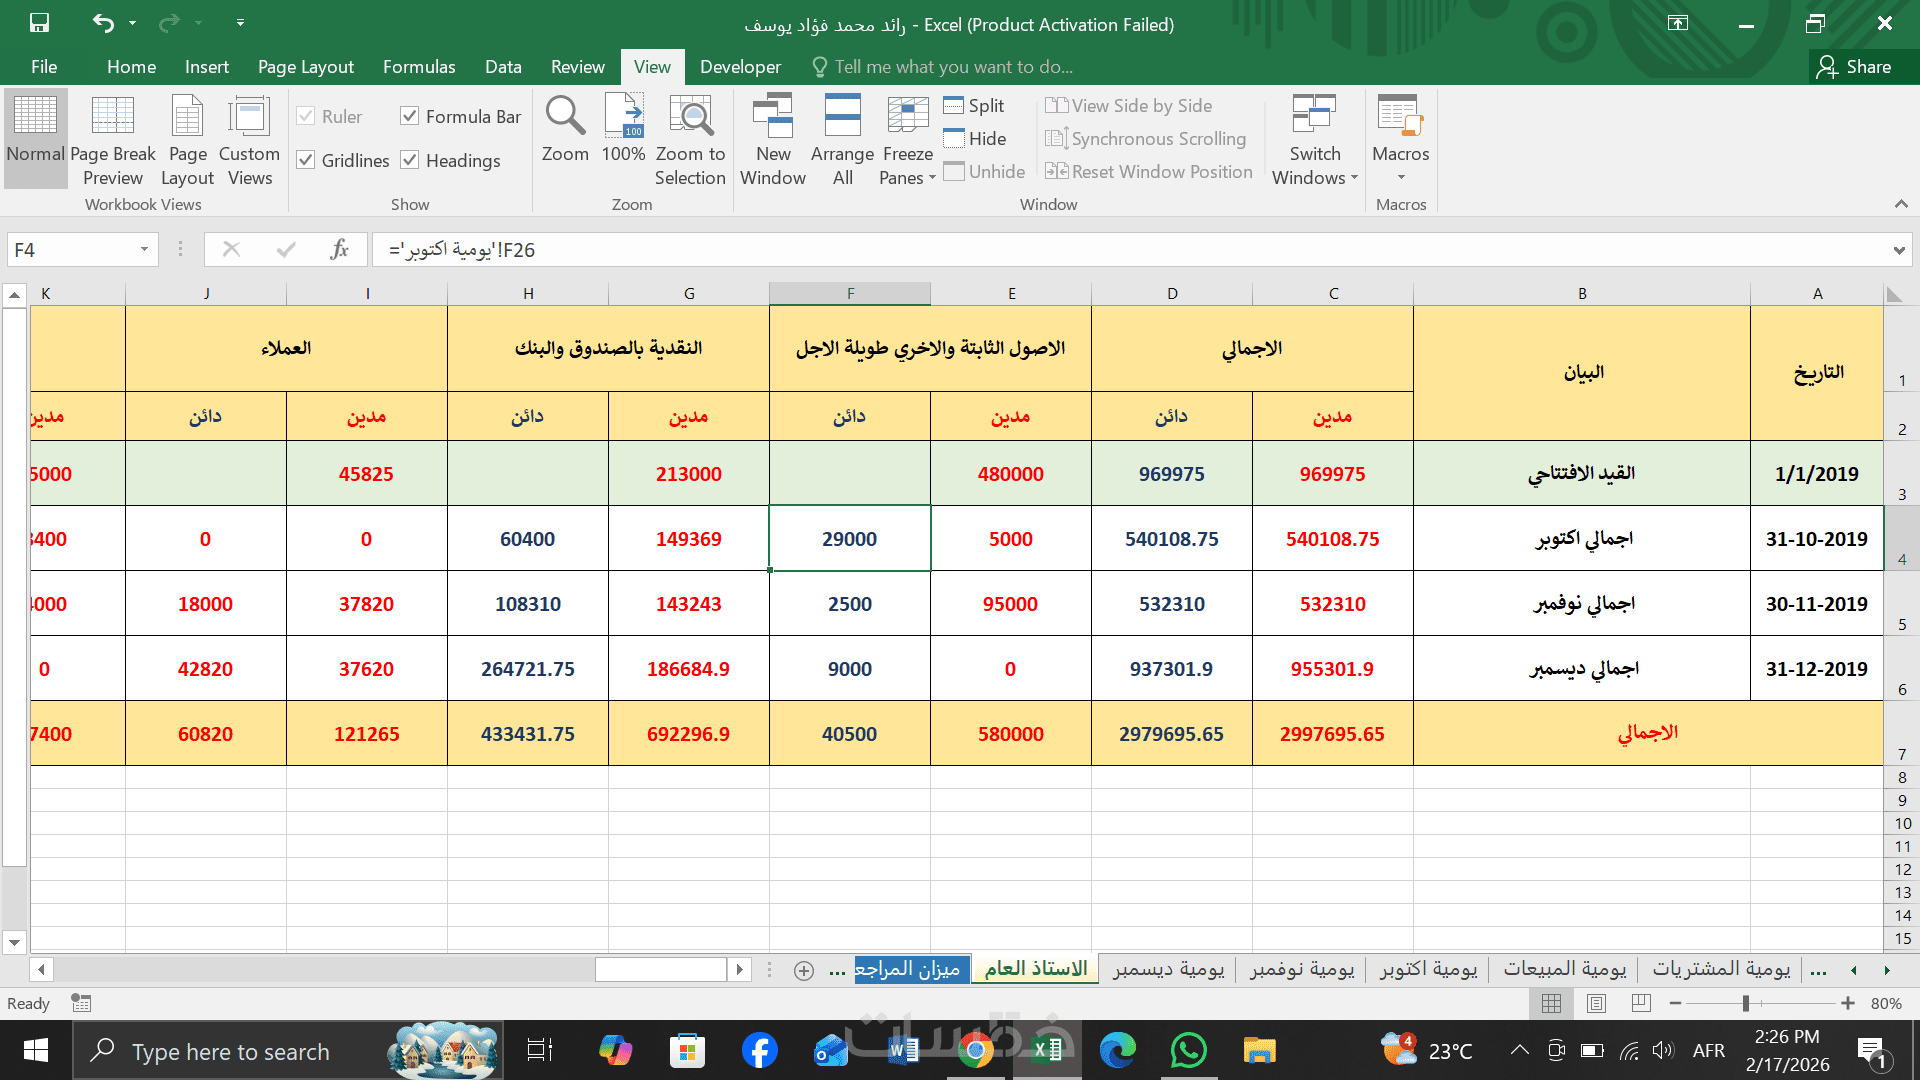The image size is (1920, 1080).
Task: Uncheck the Gridlines checkbox
Action: (x=306, y=160)
